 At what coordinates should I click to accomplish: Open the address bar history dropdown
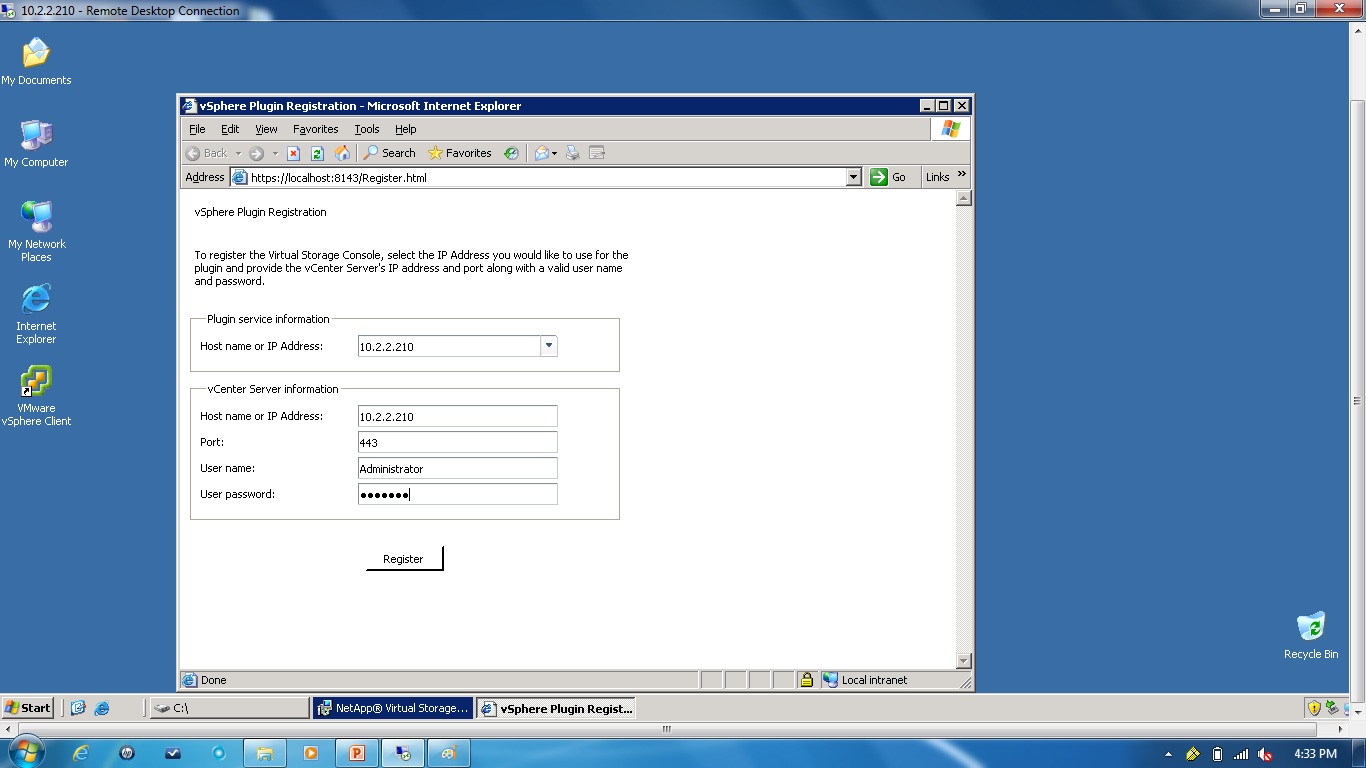(853, 177)
